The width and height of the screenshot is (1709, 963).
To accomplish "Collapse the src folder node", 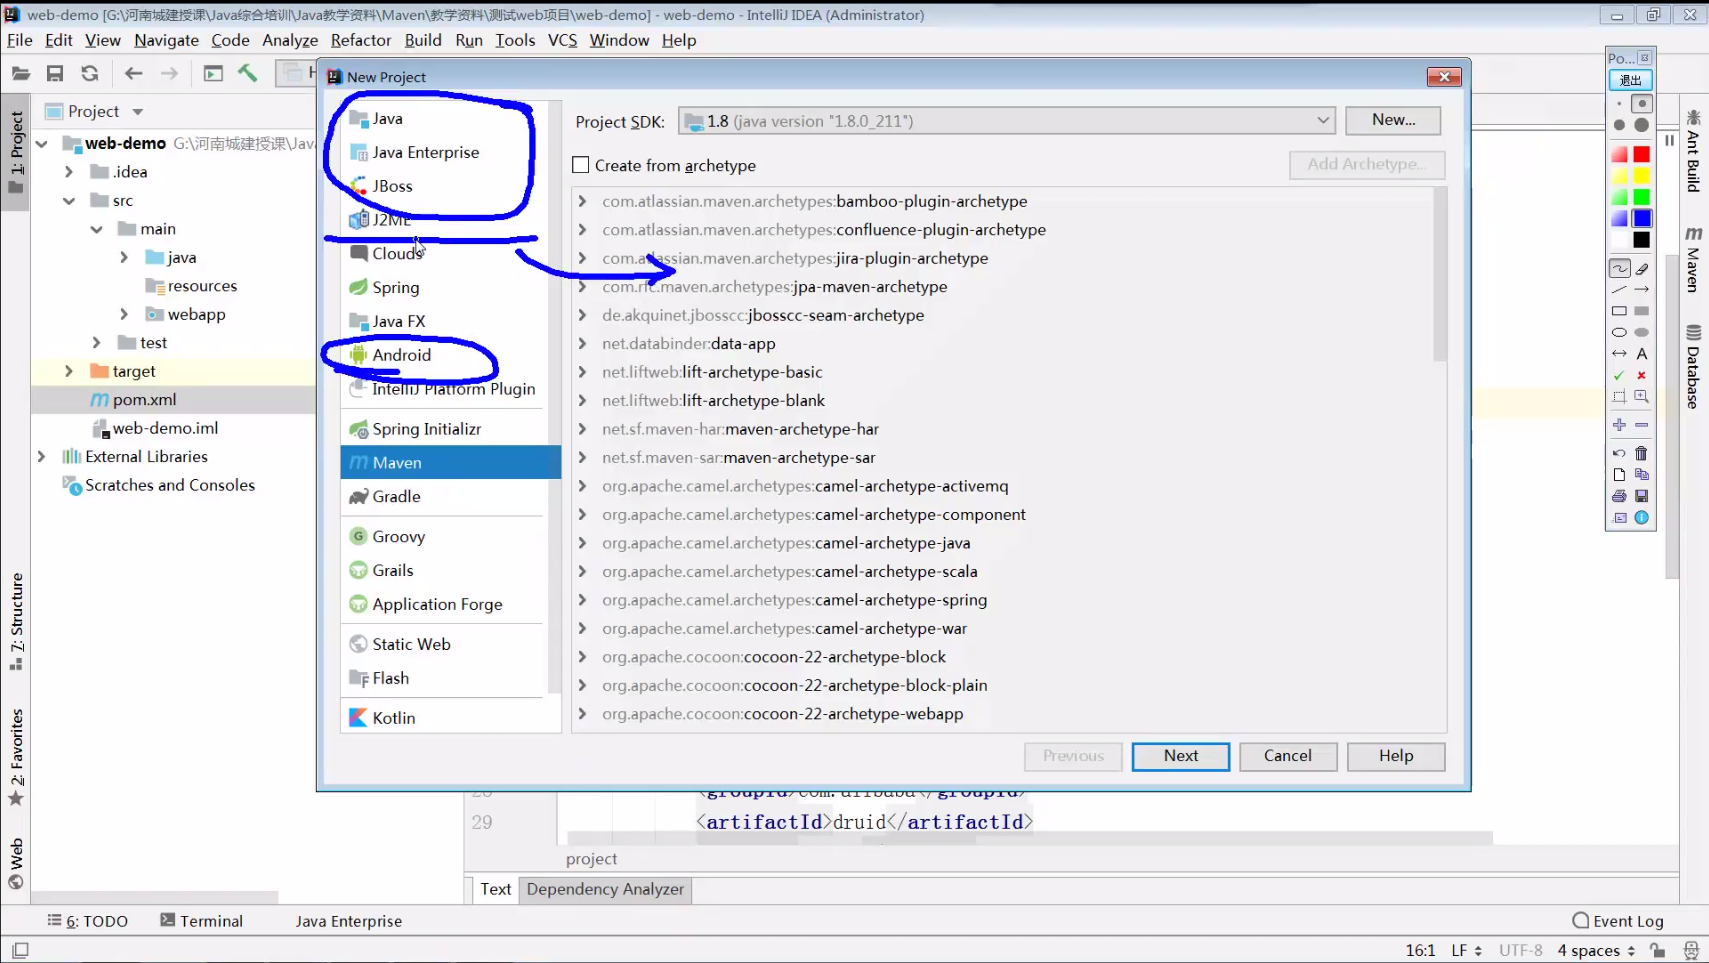I will pos(69,200).
